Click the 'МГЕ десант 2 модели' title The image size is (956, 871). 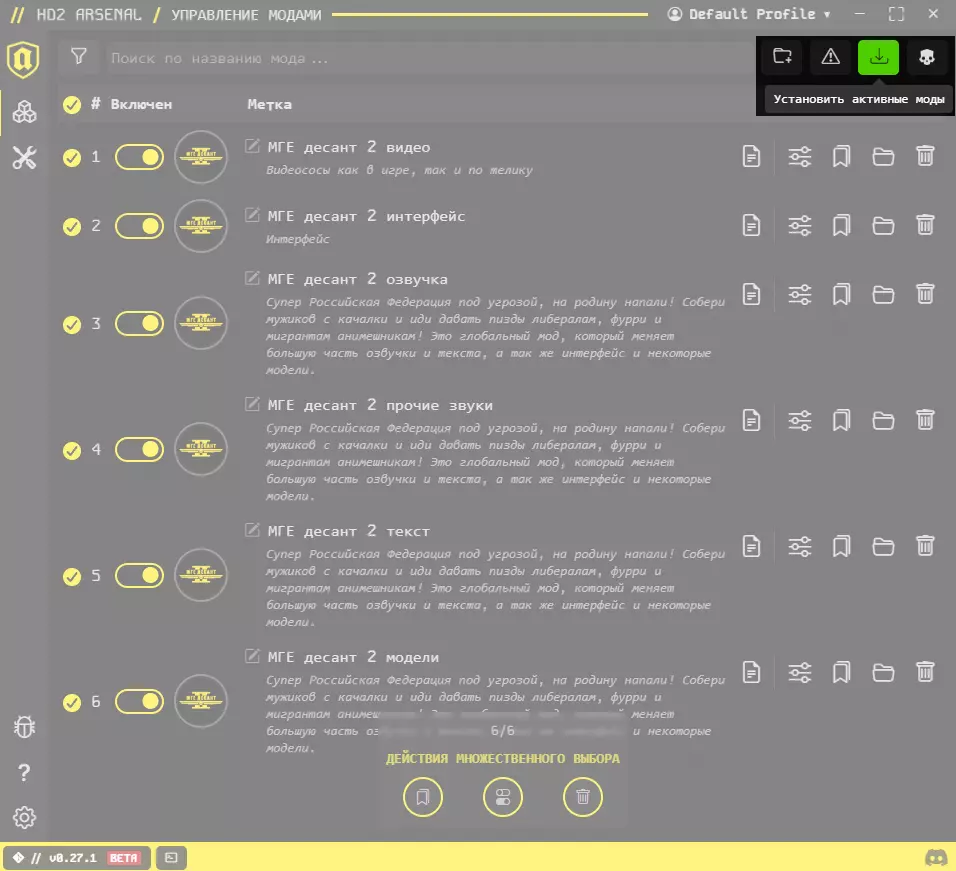click(x=353, y=657)
